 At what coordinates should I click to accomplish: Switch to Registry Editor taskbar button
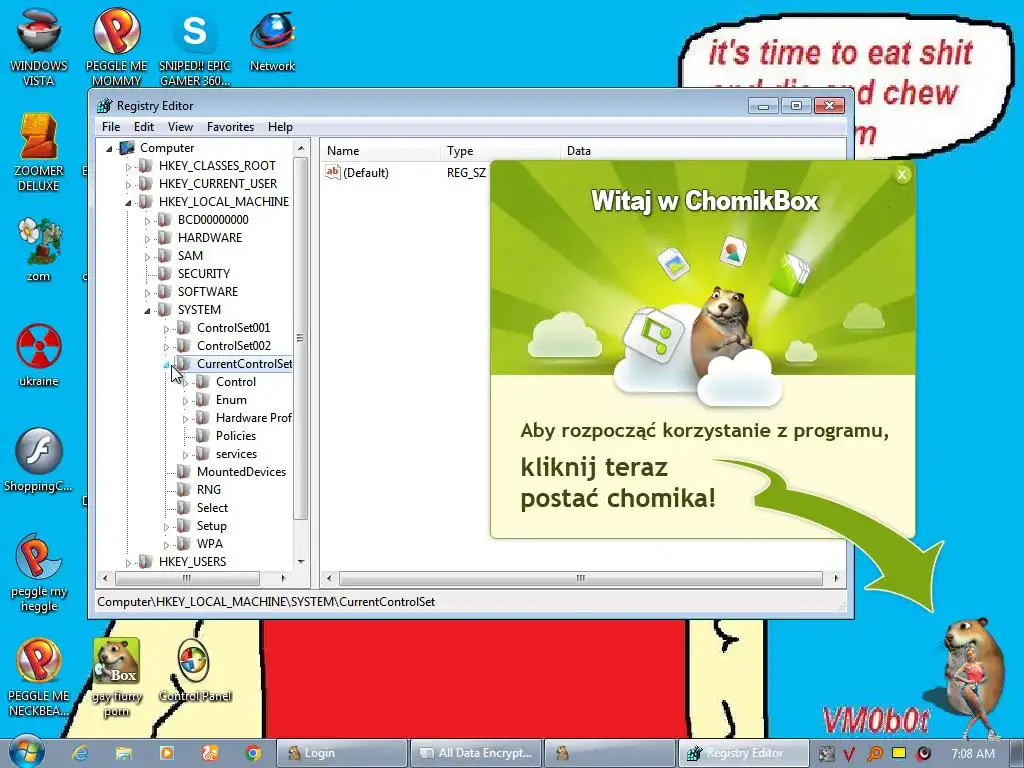coord(743,753)
